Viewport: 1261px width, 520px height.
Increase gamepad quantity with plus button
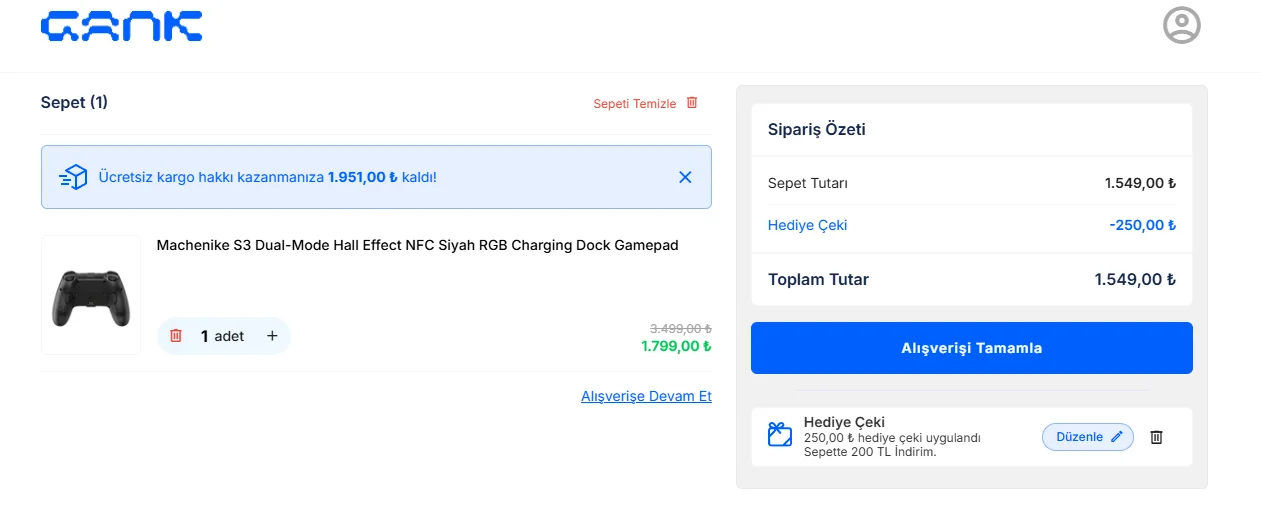tap(272, 336)
